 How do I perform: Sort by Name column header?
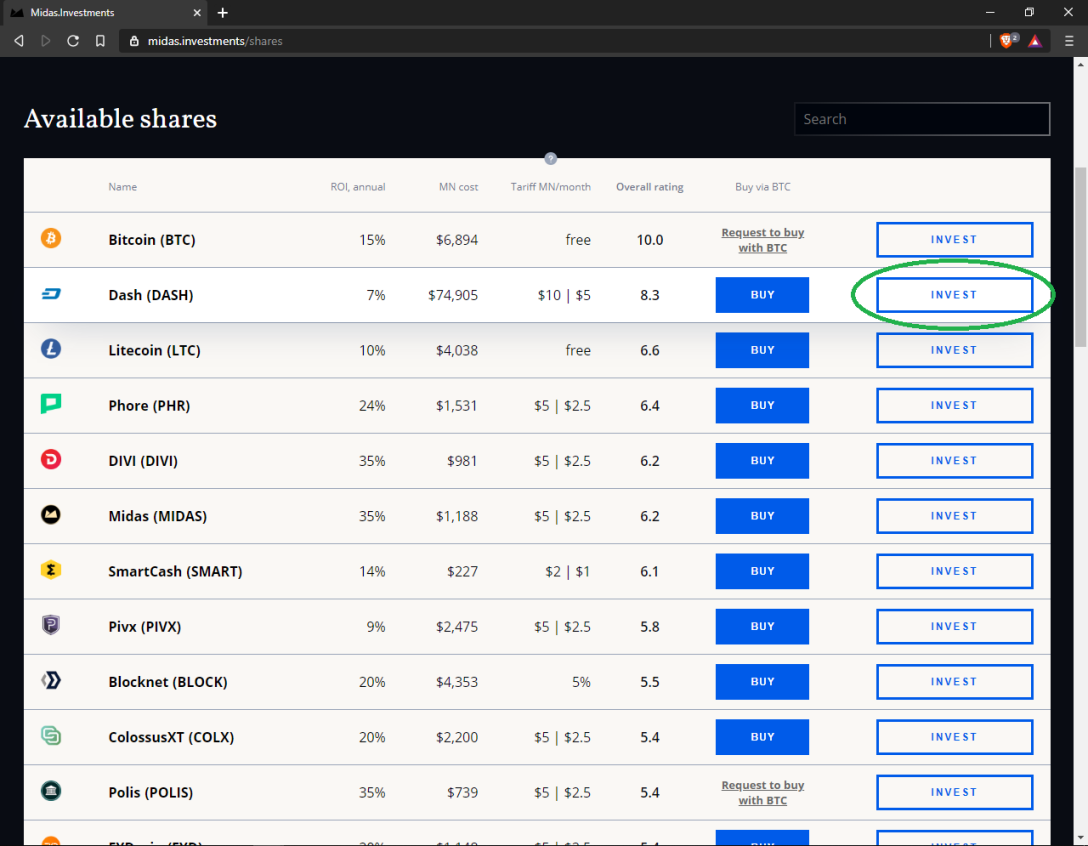[x=122, y=187]
